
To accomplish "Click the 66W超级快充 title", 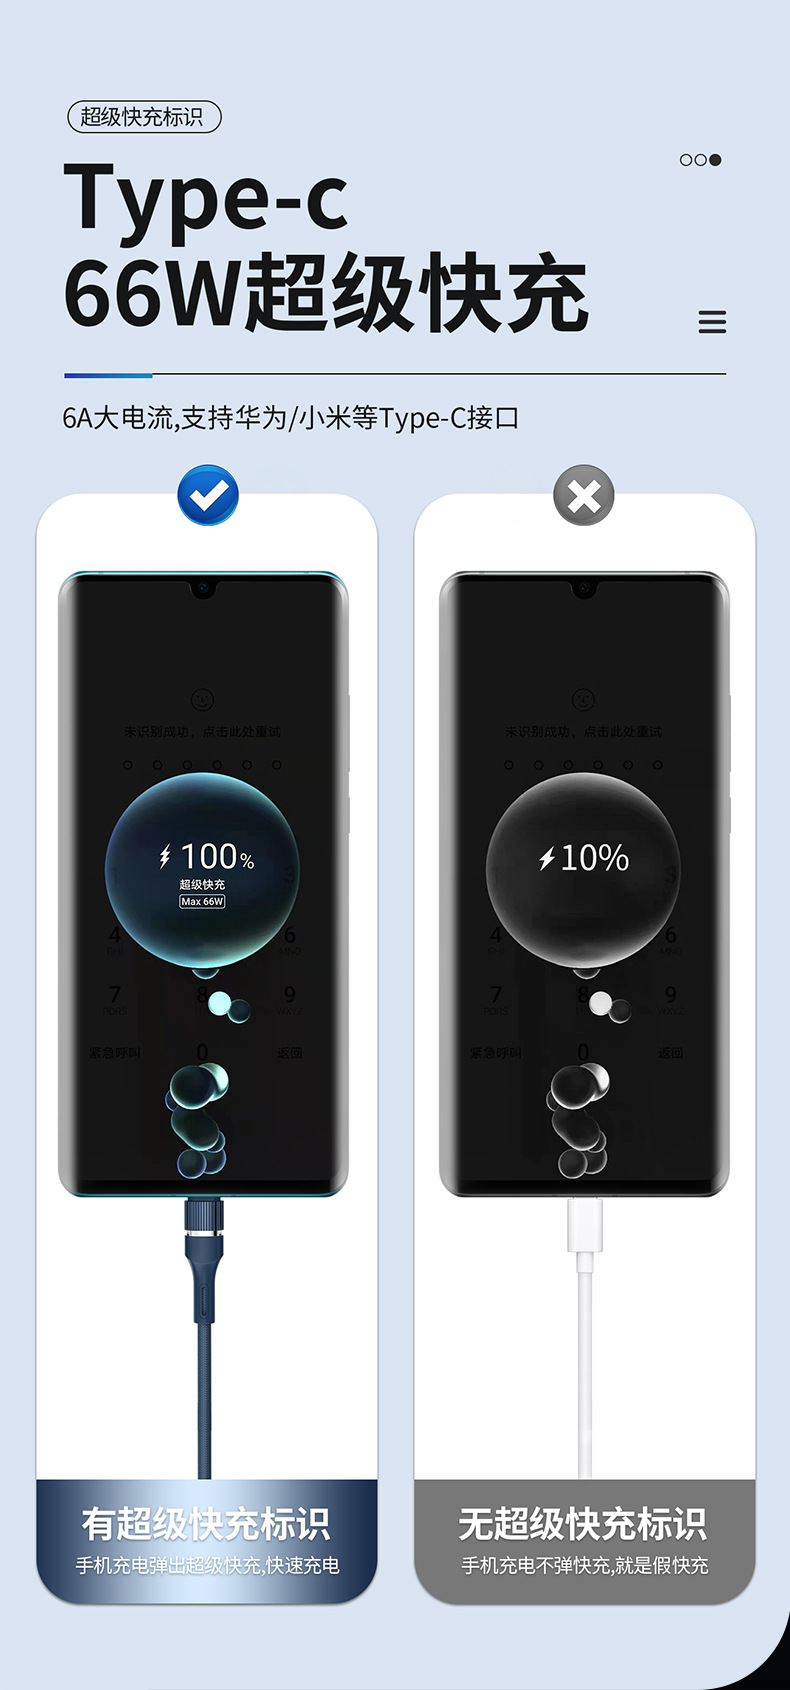I will coord(326,293).
